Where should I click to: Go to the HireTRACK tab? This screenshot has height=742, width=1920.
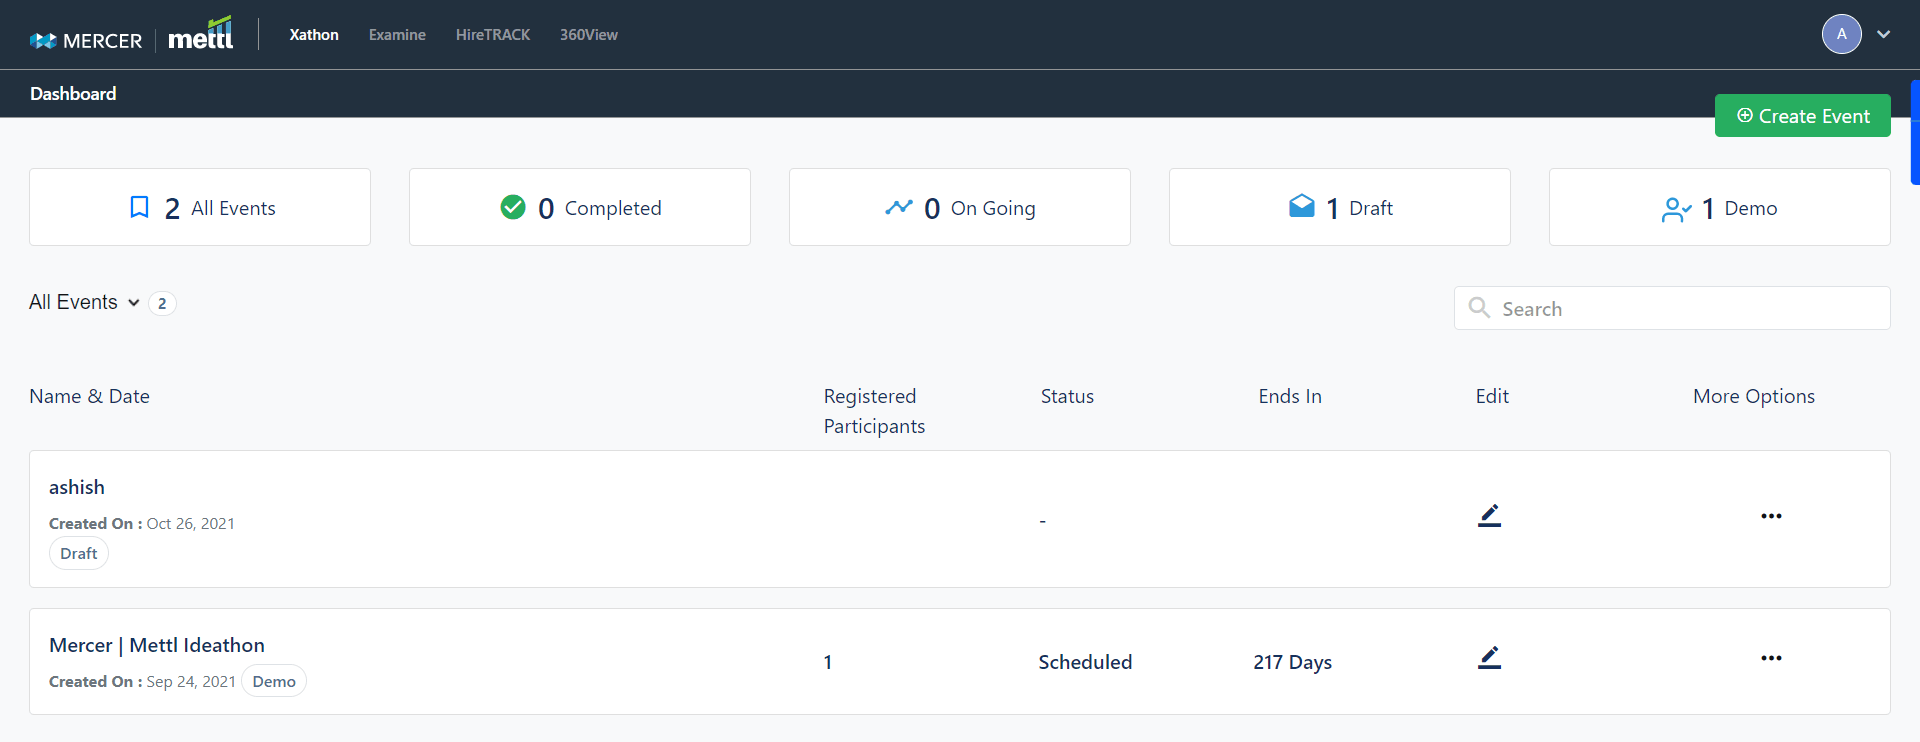click(x=493, y=35)
